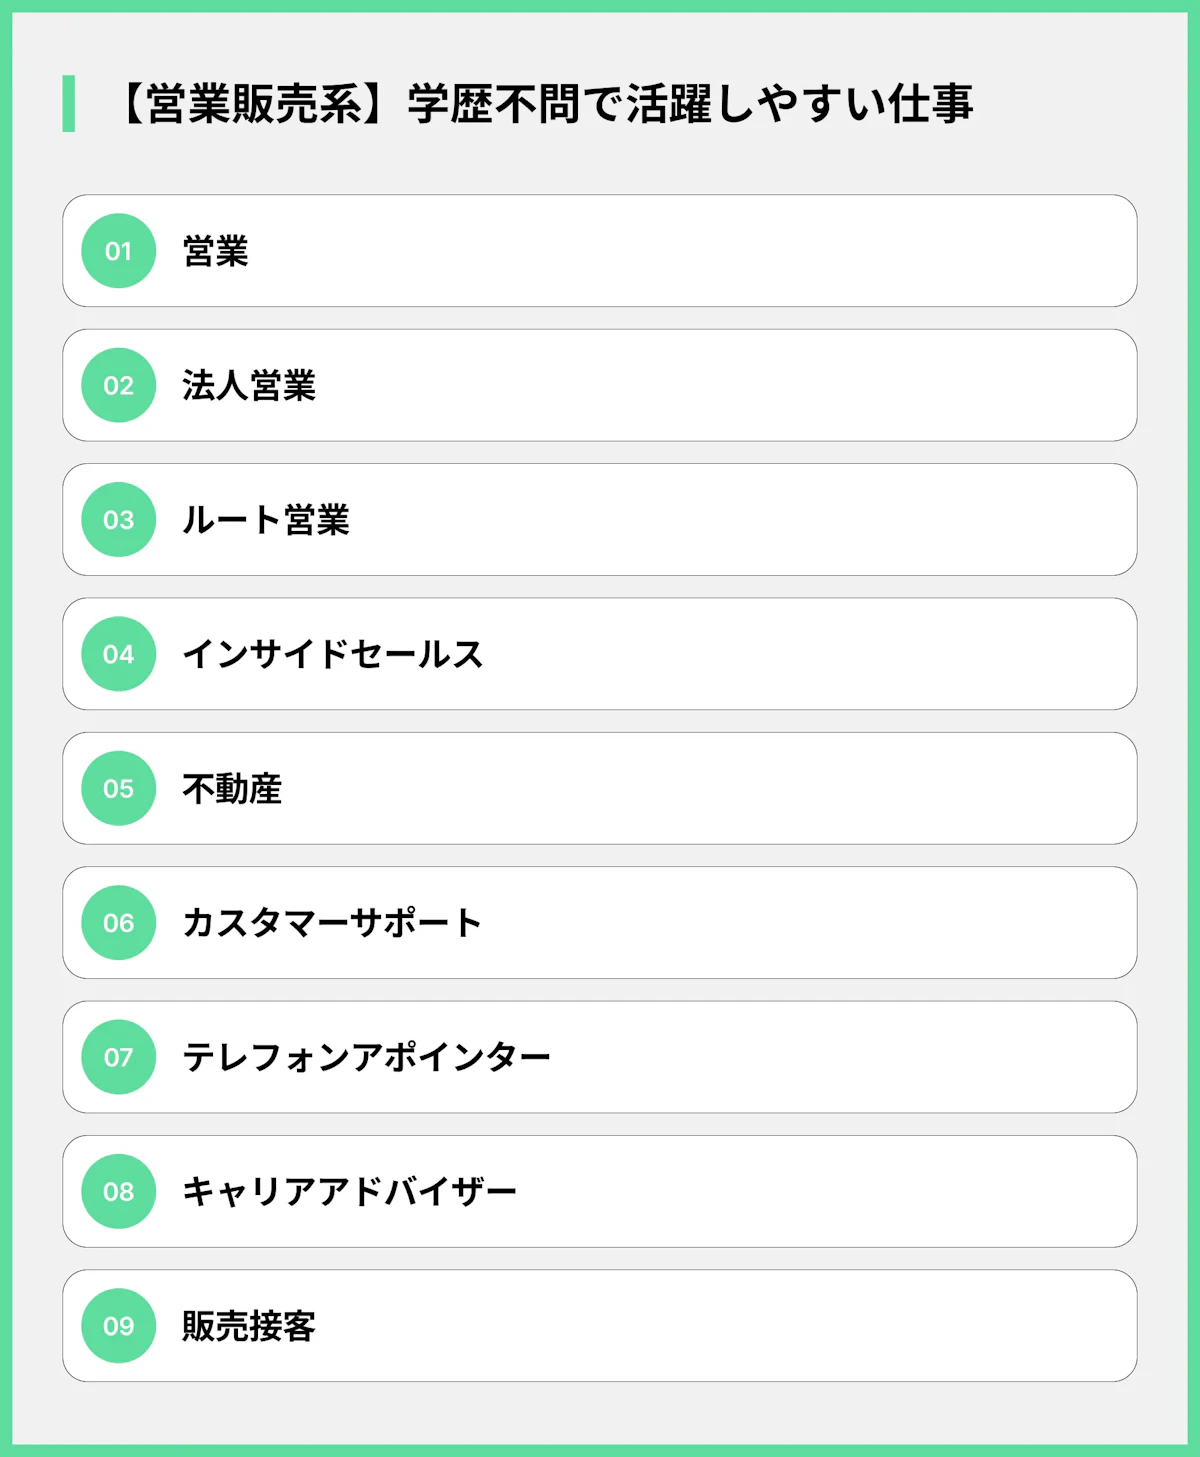This screenshot has height=1457, width=1200.
Task: Click the 08 numbered circle icon
Action: click(118, 1191)
